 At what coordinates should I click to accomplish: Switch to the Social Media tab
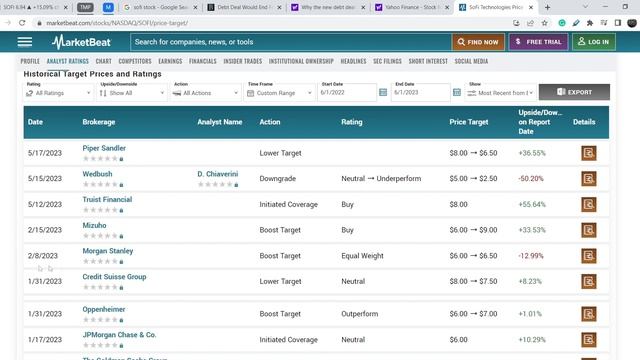point(471,61)
